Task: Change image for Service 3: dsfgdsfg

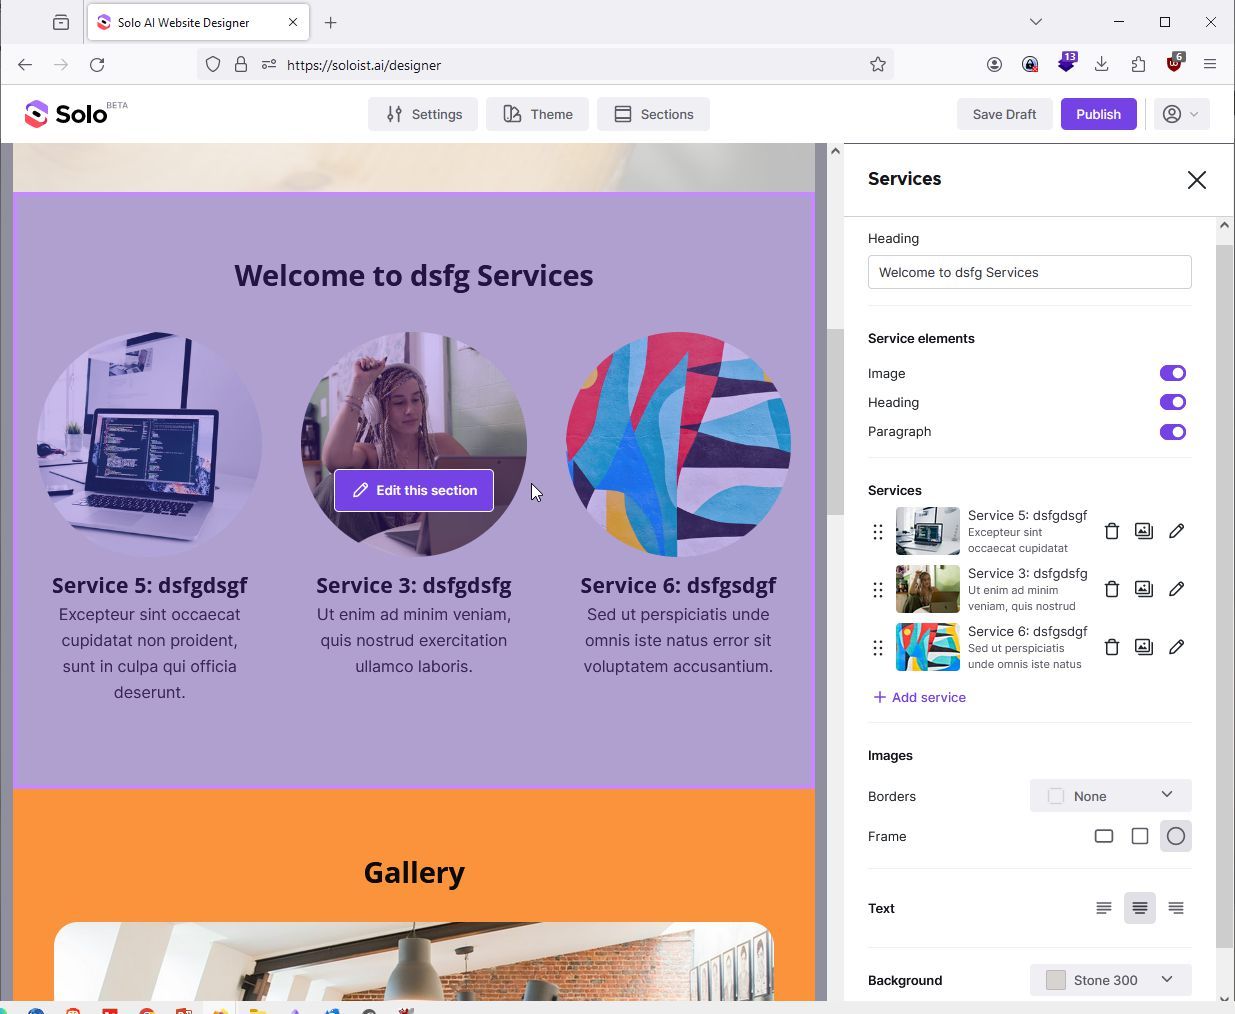Action: [x=1144, y=589]
